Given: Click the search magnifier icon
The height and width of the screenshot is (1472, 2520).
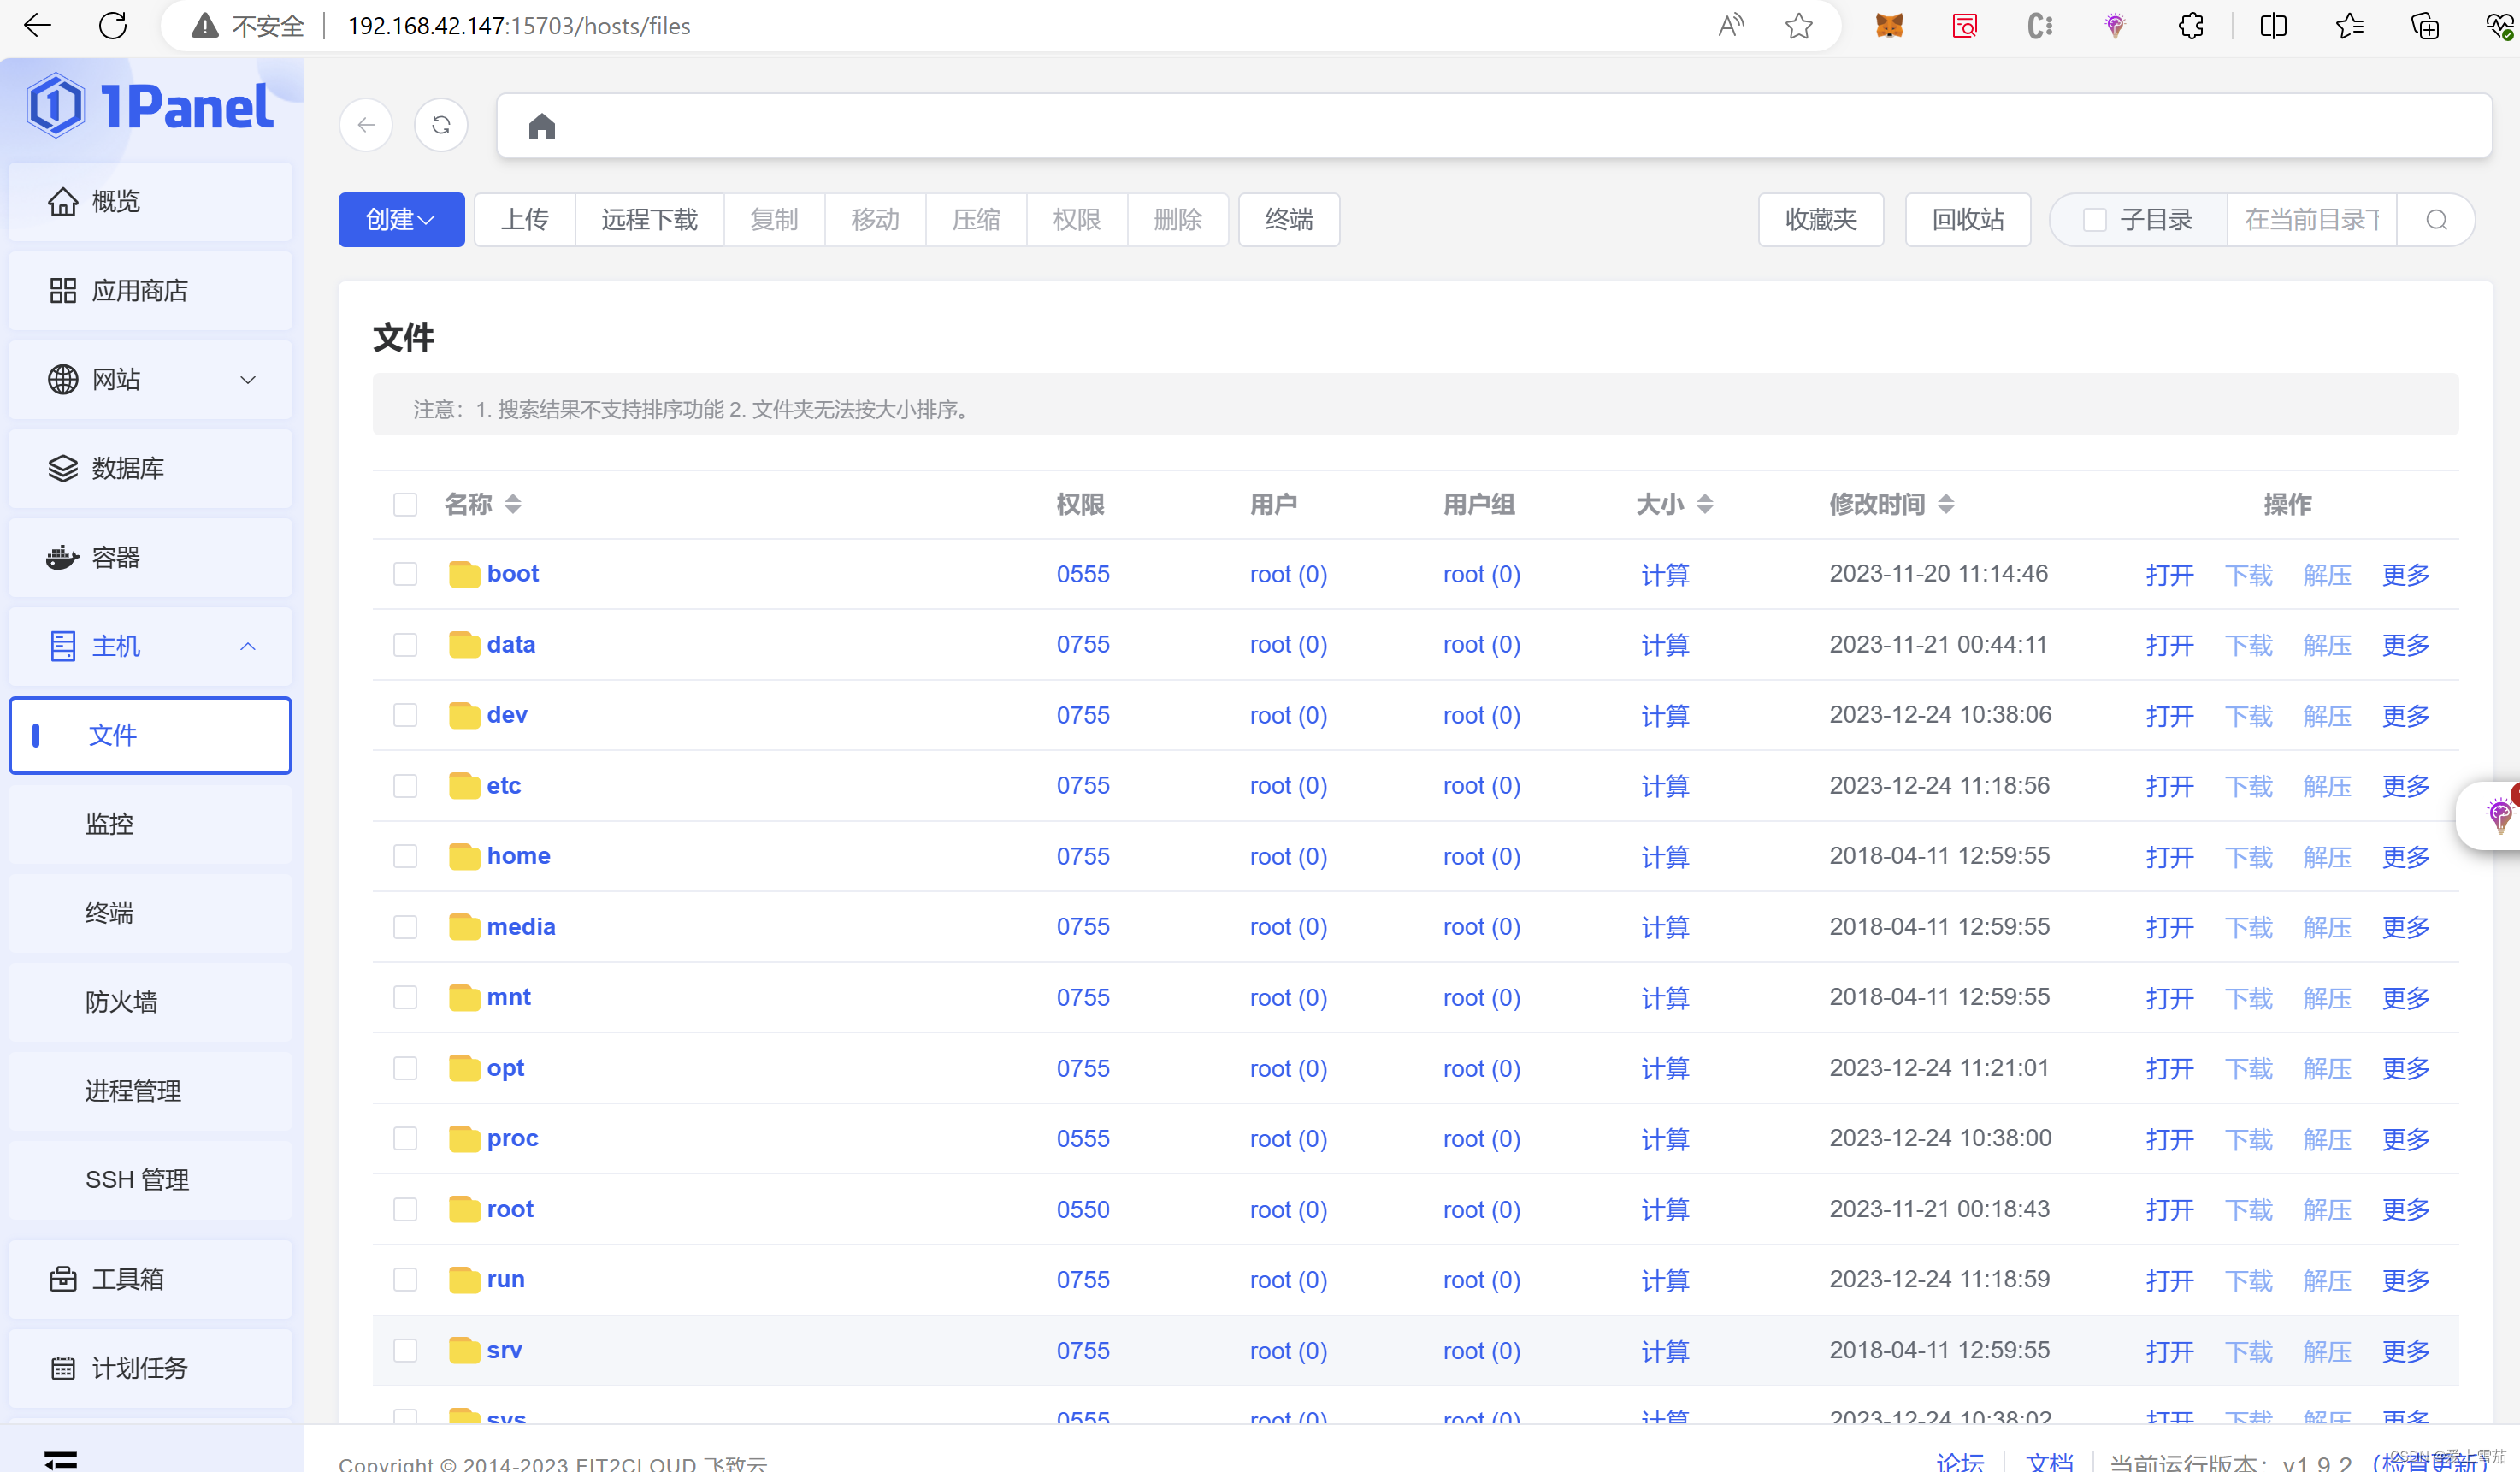Looking at the screenshot, I should coord(2436,220).
